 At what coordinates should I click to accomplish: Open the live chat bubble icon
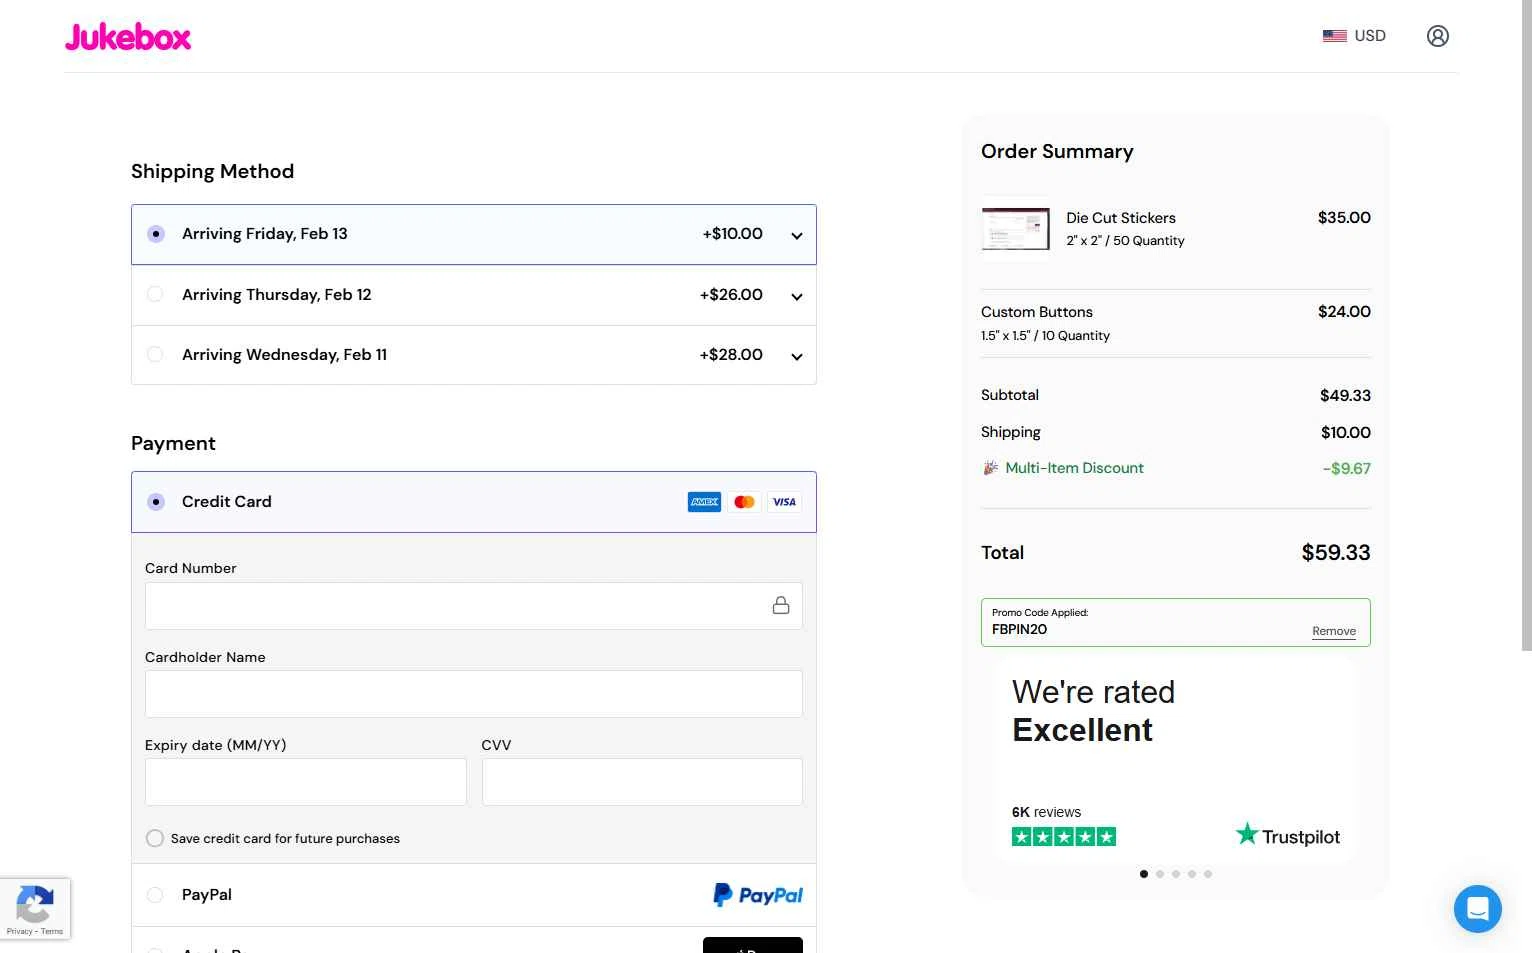pyautogui.click(x=1478, y=909)
